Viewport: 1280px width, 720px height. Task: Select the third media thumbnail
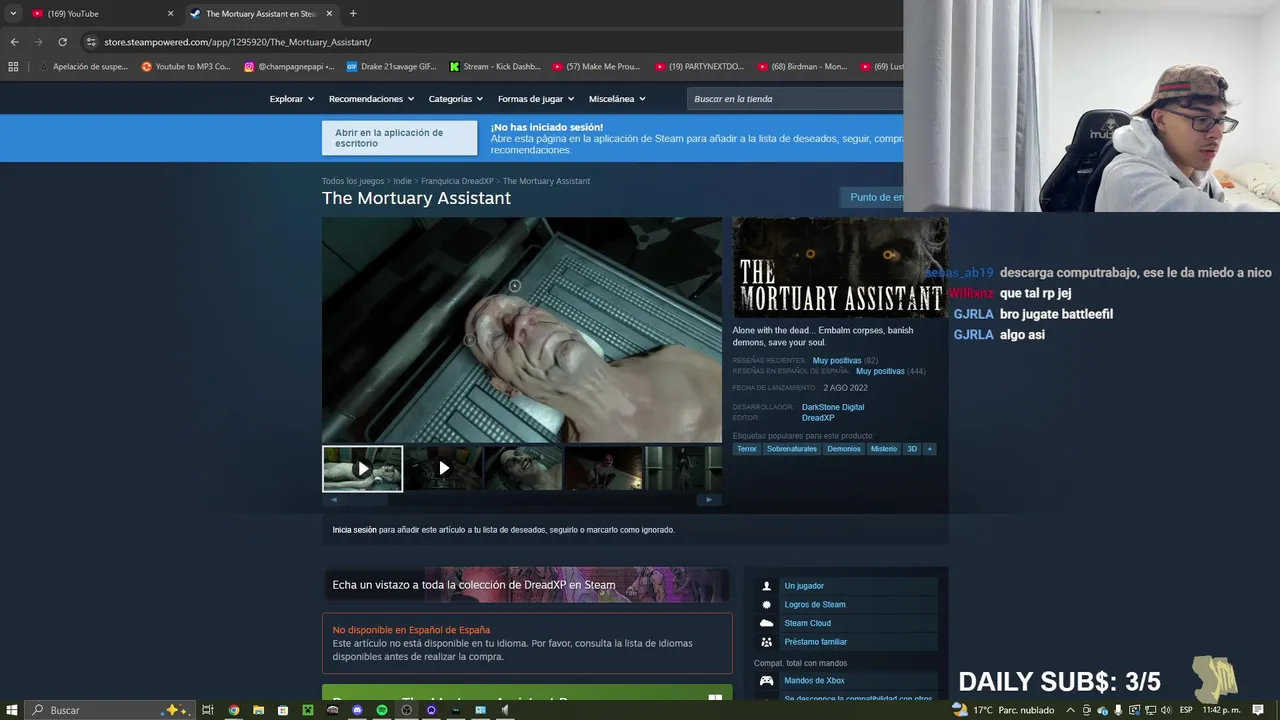click(x=523, y=468)
